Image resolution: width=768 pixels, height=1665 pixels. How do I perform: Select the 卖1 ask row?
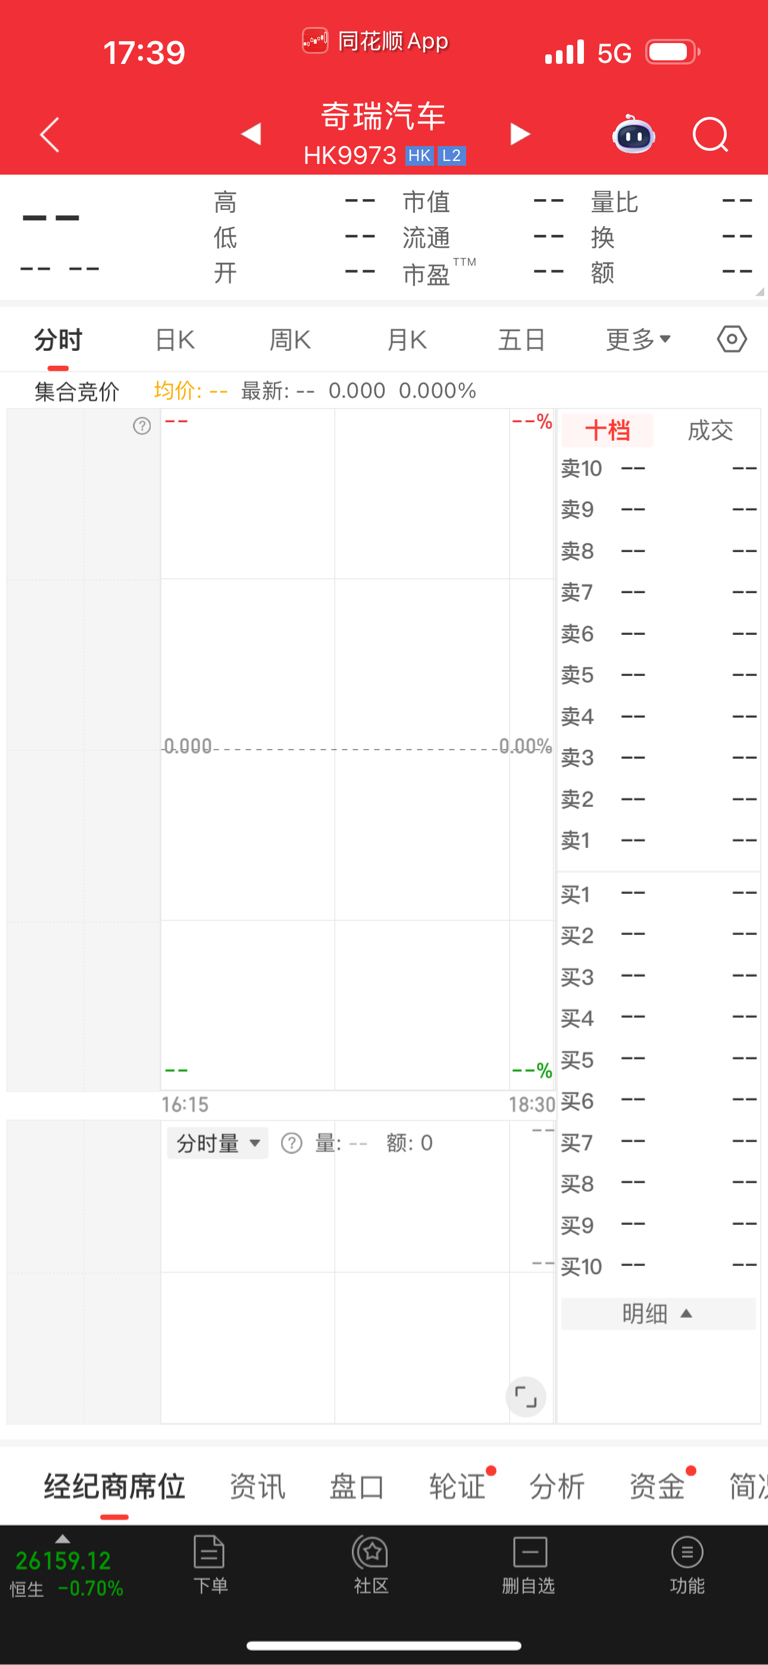[x=658, y=841]
